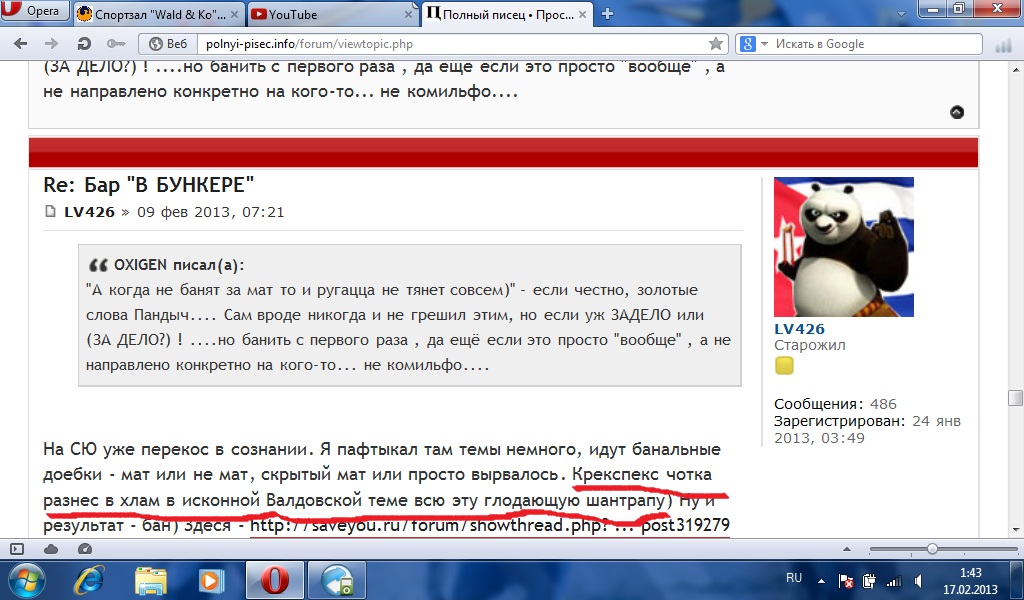Click LV426's panda avatar image
This screenshot has height=600, width=1024.
click(x=844, y=247)
